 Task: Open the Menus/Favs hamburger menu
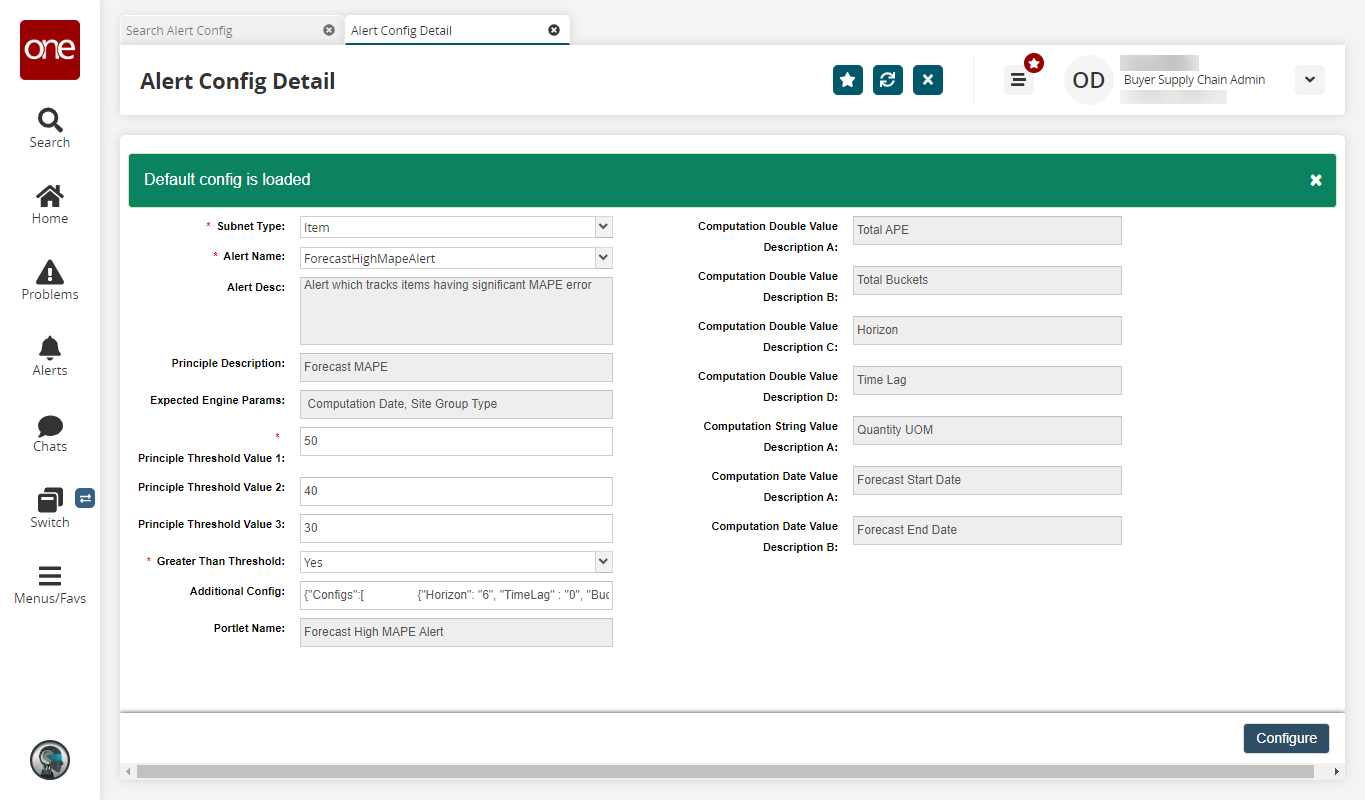[49, 584]
